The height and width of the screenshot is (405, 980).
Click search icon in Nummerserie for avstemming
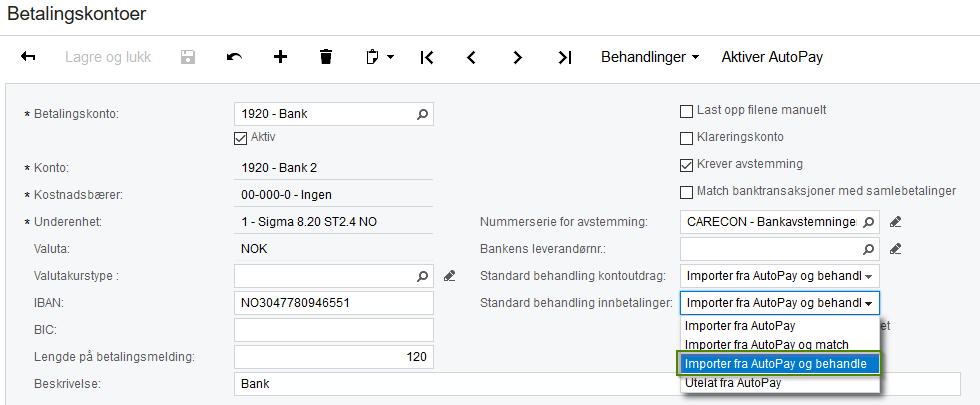coord(869,222)
